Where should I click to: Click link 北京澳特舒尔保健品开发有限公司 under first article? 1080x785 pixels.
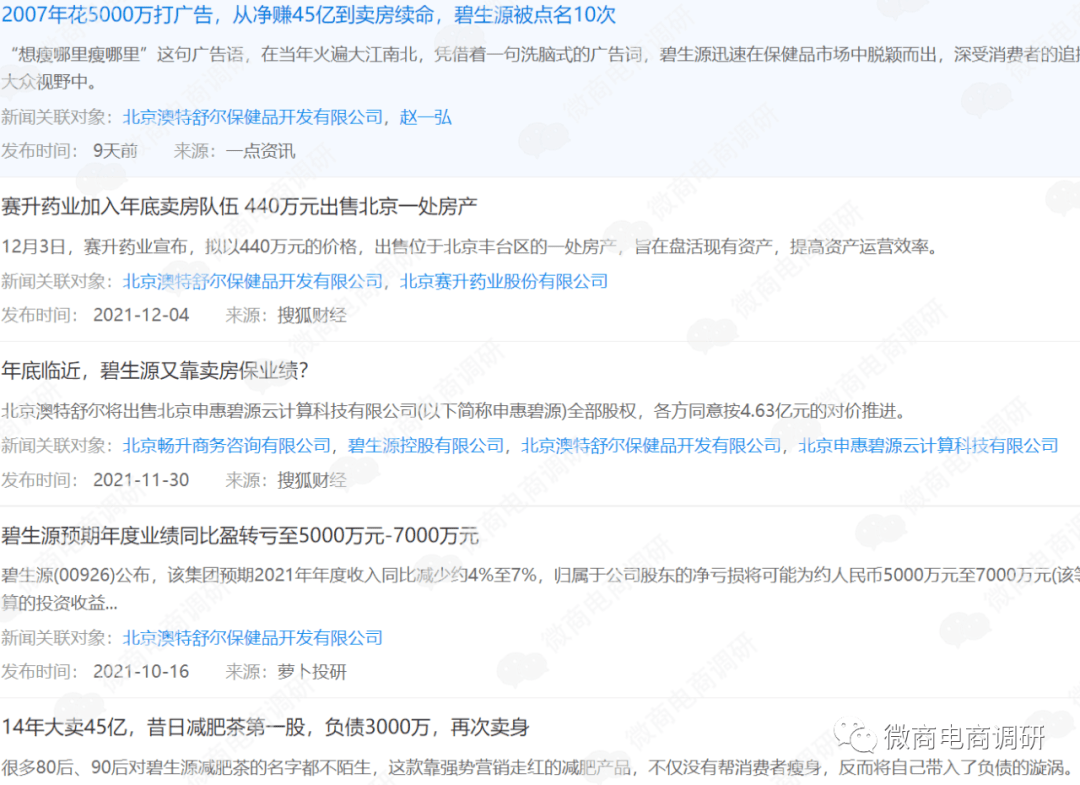click(x=253, y=117)
